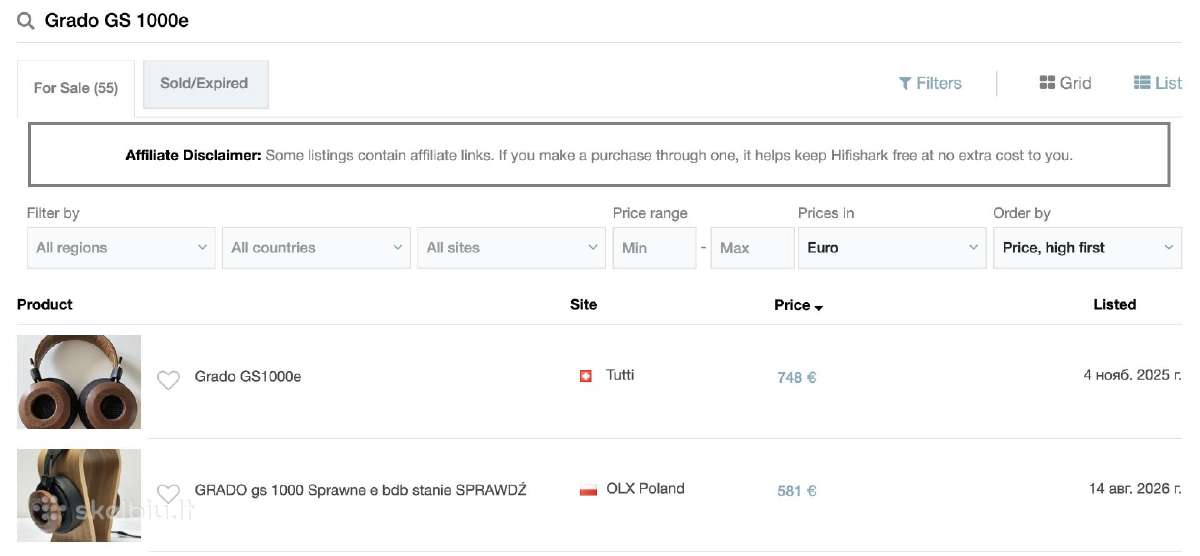Click the Affiliate Disclaimer notice text
Viewport: 1200px width, 556px height.
pos(599,155)
